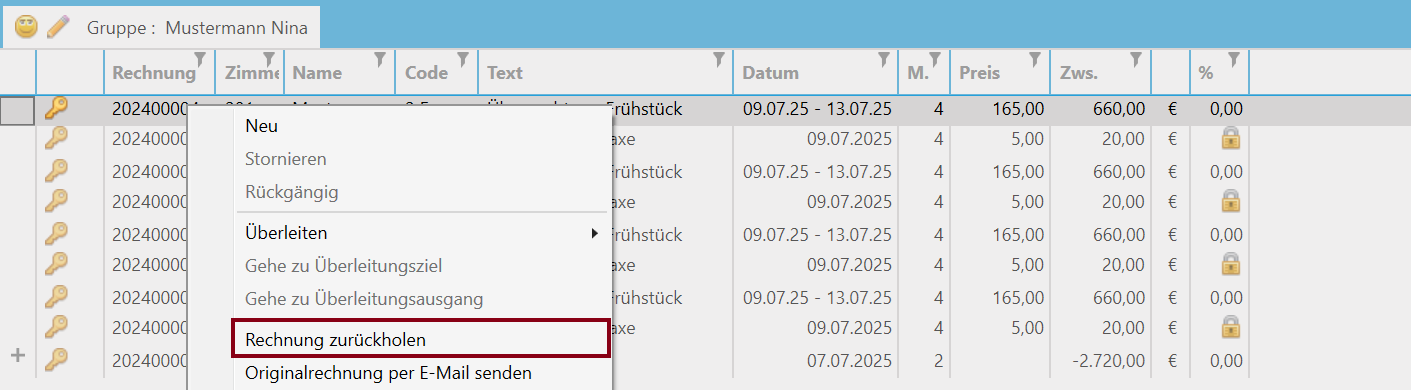The height and width of the screenshot is (390, 1411).
Task: Open the Text column filter dropdown
Action: (x=719, y=59)
